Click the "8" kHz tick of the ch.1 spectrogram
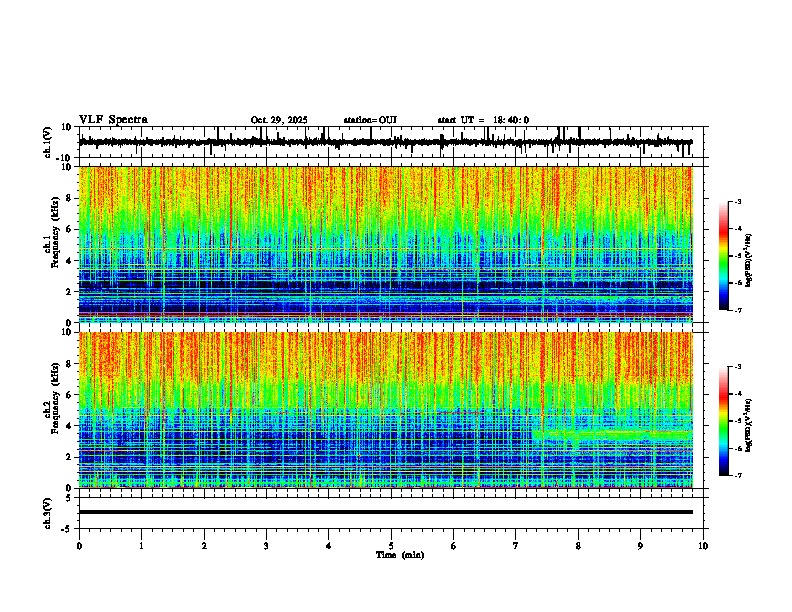The height and width of the screenshot is (612, 792). (x=69, y=198)
